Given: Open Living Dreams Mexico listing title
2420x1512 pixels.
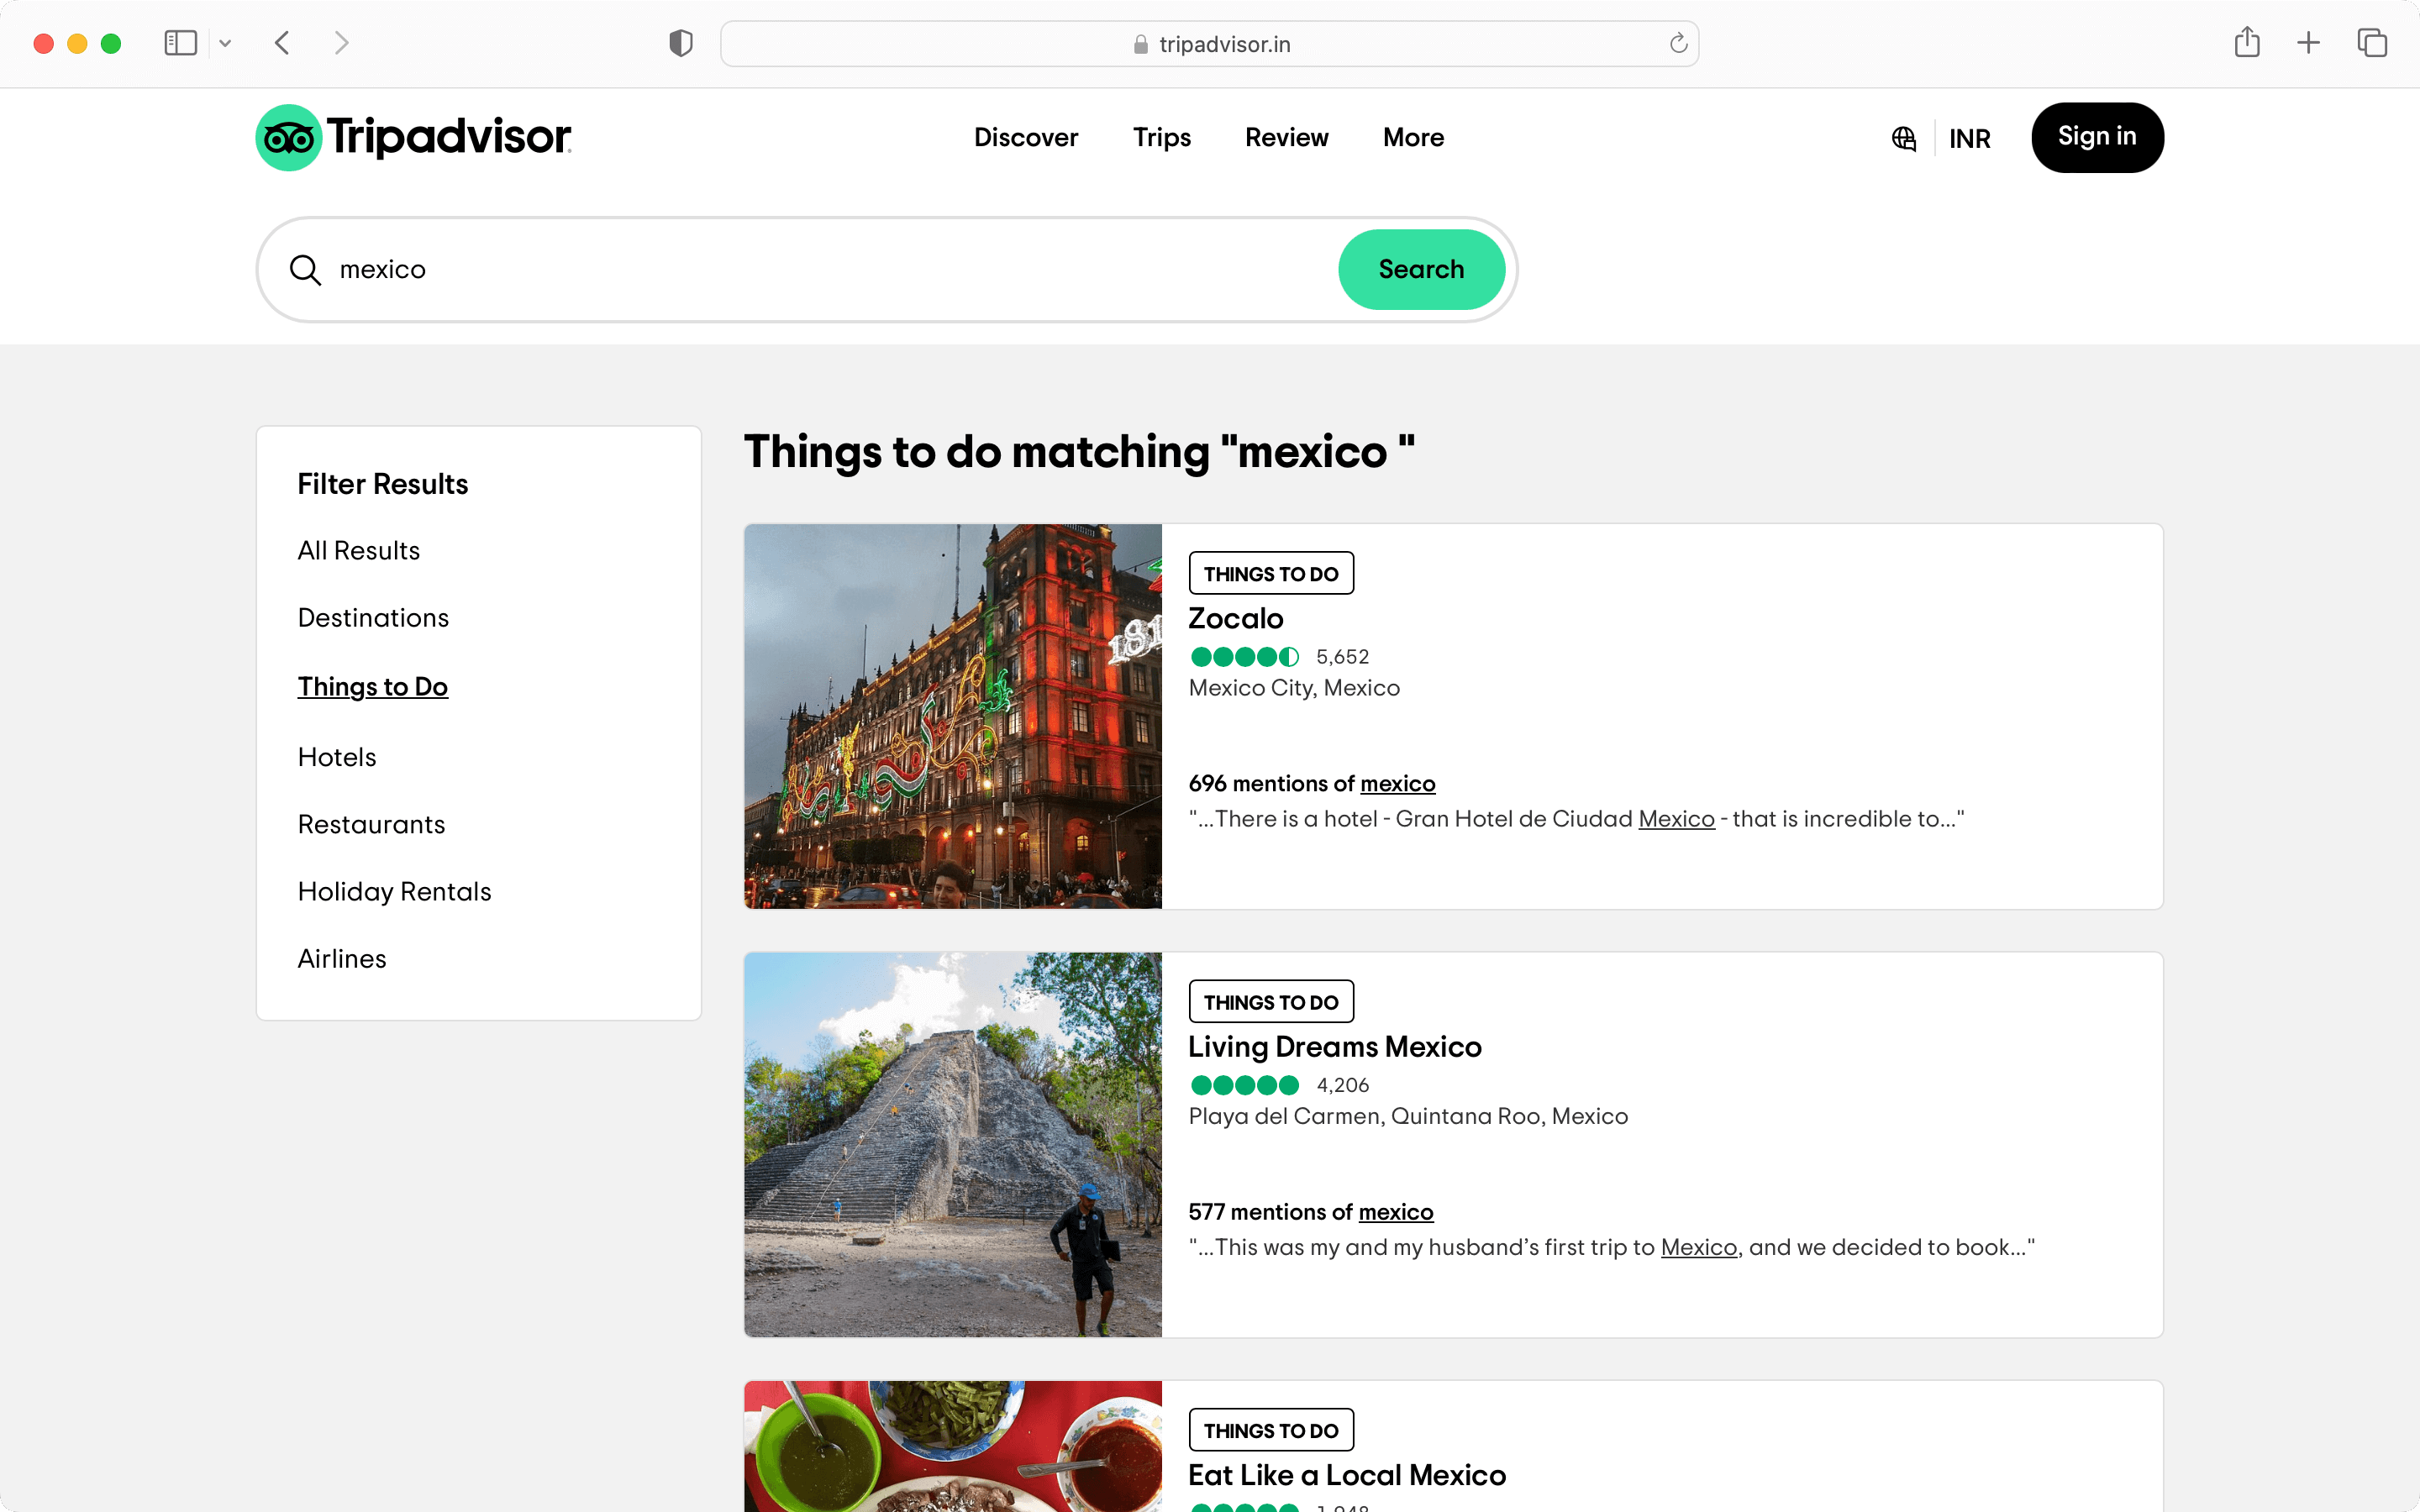Looking at the screenshot, I should pyautogui.click(x=1334, y=1046).
